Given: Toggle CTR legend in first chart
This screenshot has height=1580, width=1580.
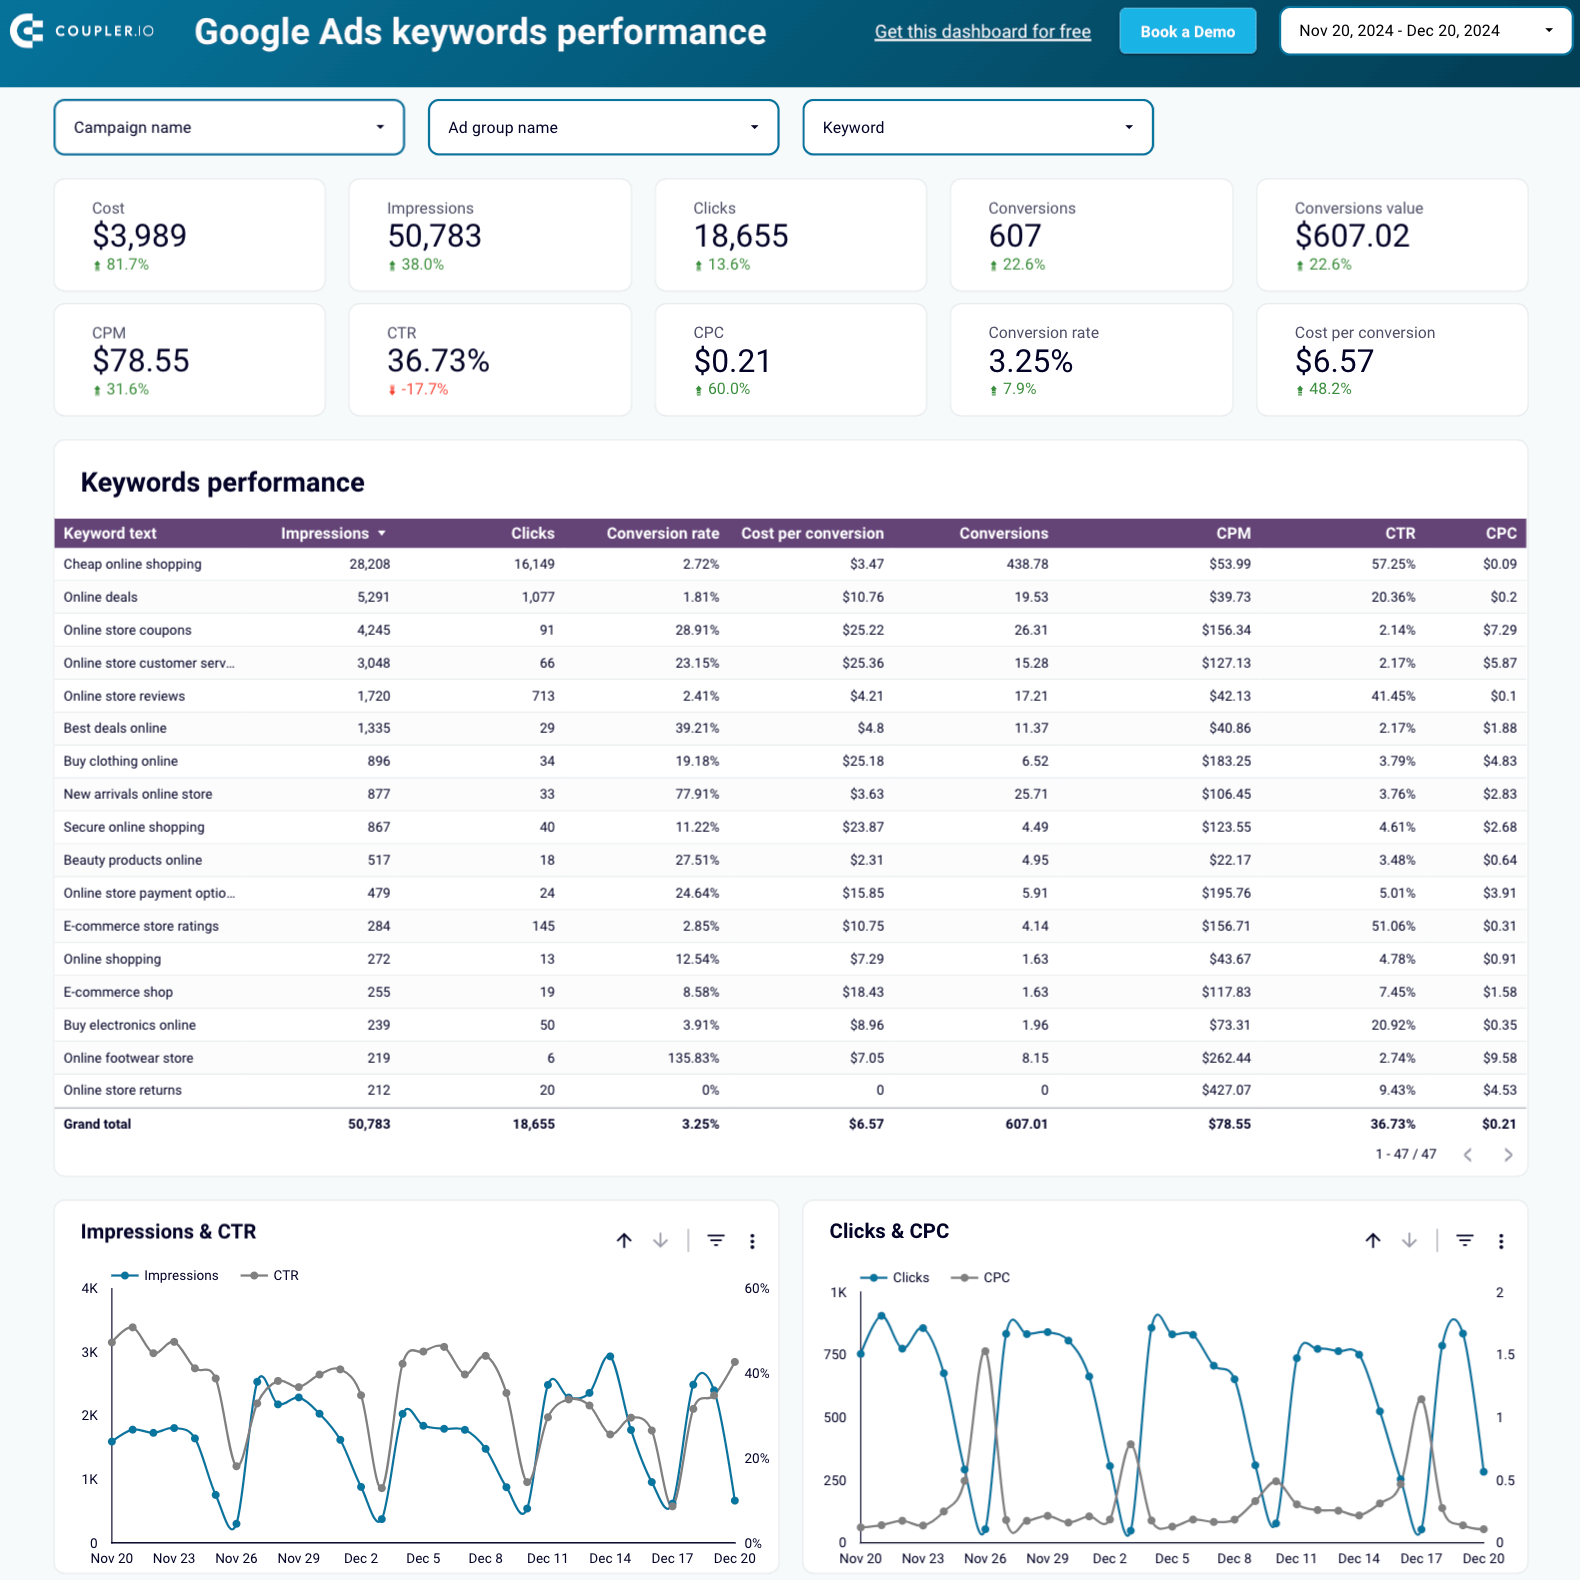Looking at the screenshot, I should click(270, 1275).
